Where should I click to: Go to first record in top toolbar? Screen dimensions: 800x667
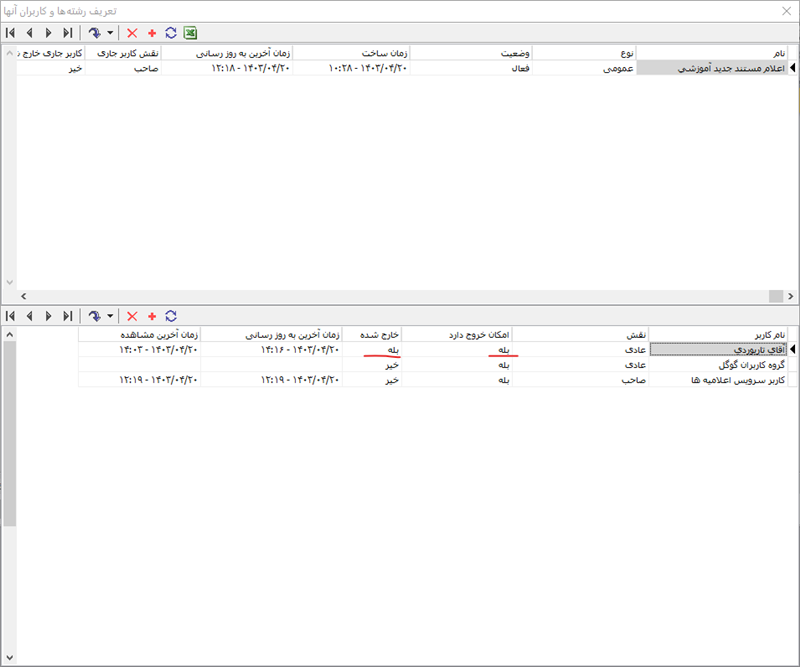[10, 33]
